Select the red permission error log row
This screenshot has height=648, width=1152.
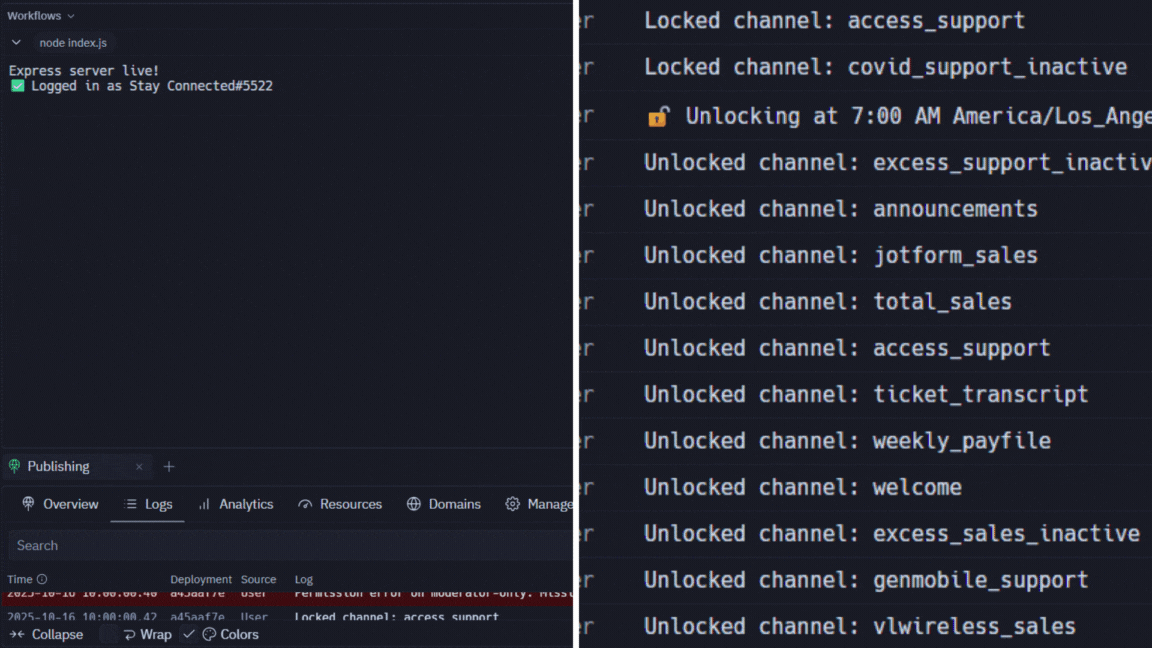tap(290, 595)
